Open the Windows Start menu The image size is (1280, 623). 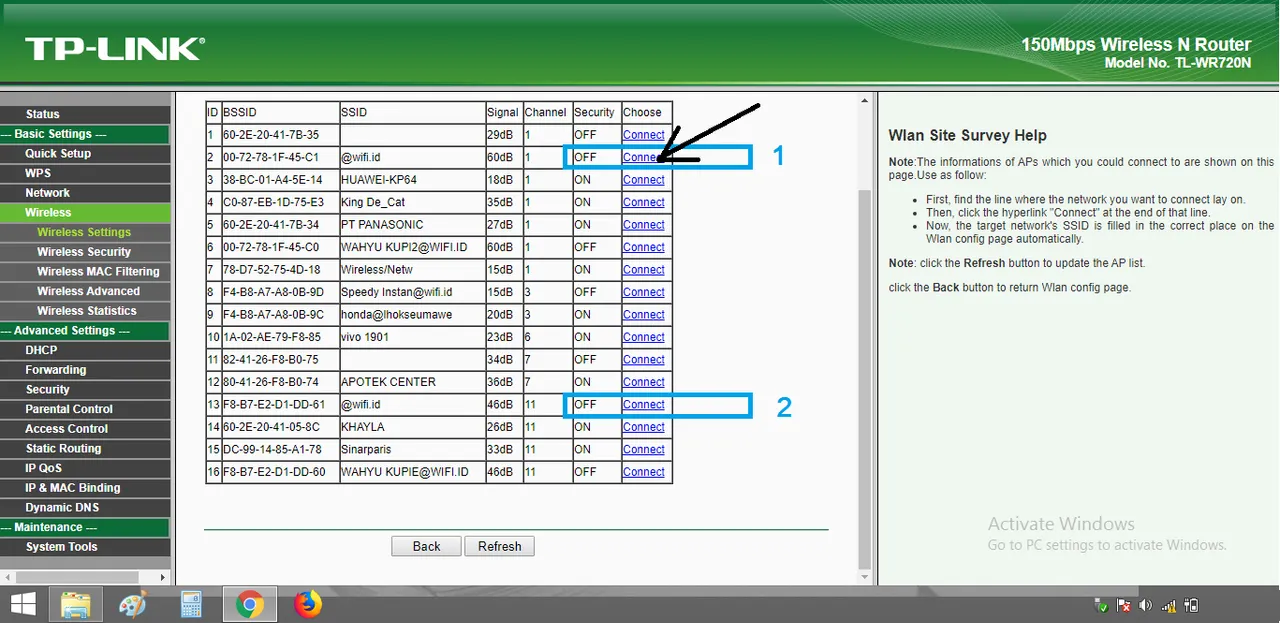tap(23, 604)
